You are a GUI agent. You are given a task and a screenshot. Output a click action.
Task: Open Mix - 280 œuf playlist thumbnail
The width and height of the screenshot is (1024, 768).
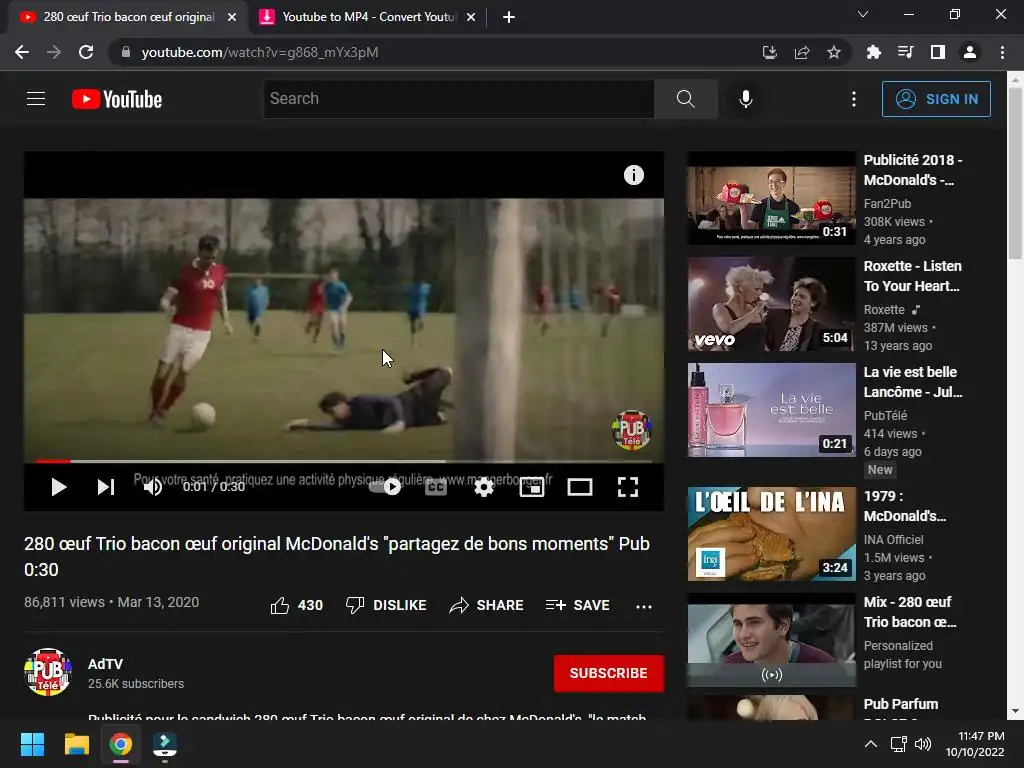tap(771, 639)
